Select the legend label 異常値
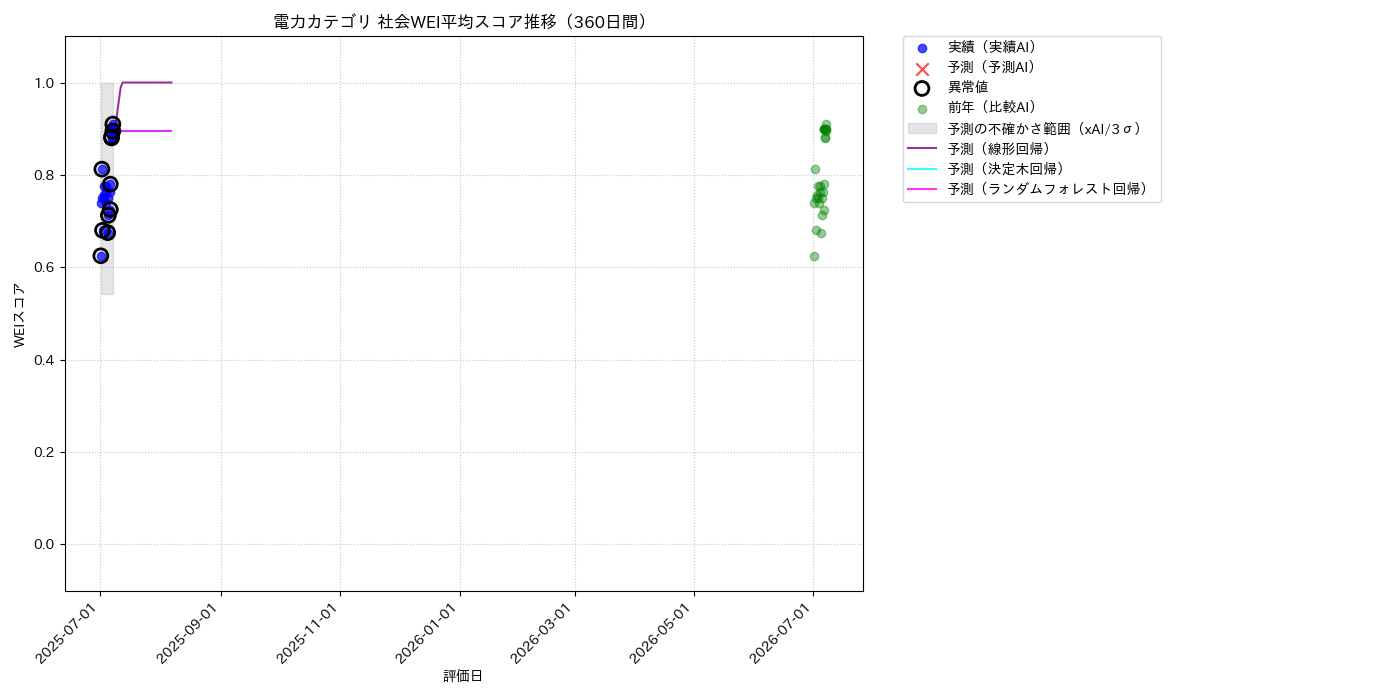The image size is (1400, 700). [x=968, y=87]
